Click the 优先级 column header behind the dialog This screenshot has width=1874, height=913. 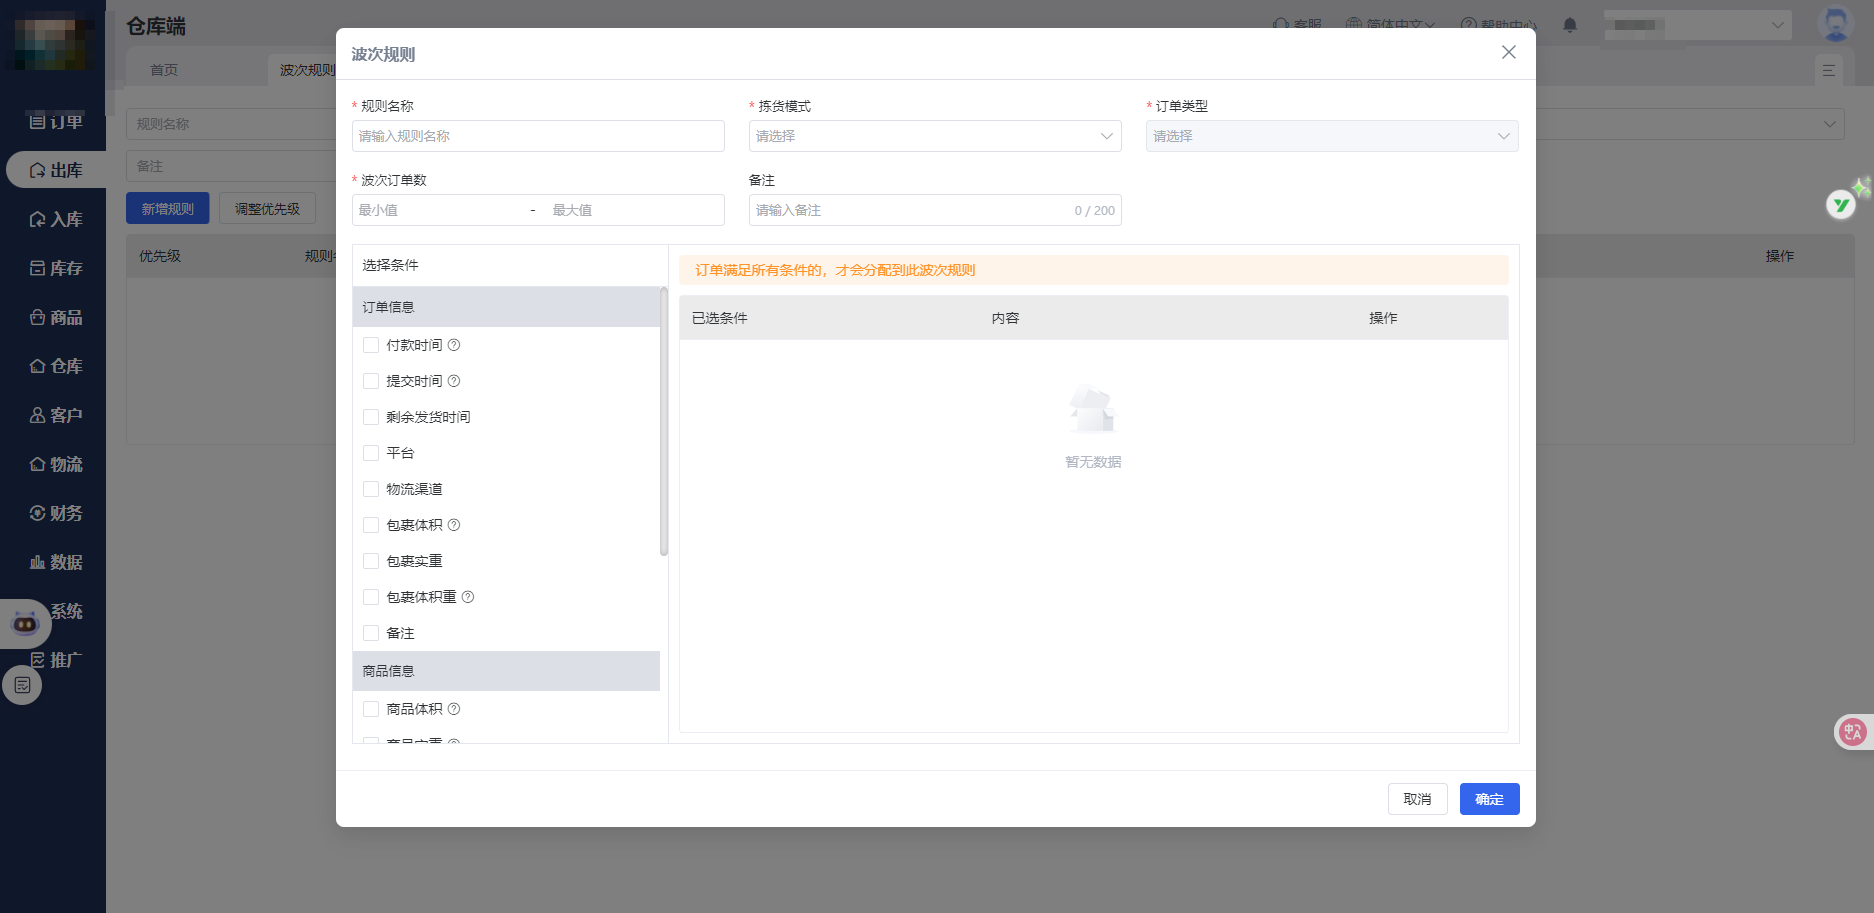click(160, 256)
